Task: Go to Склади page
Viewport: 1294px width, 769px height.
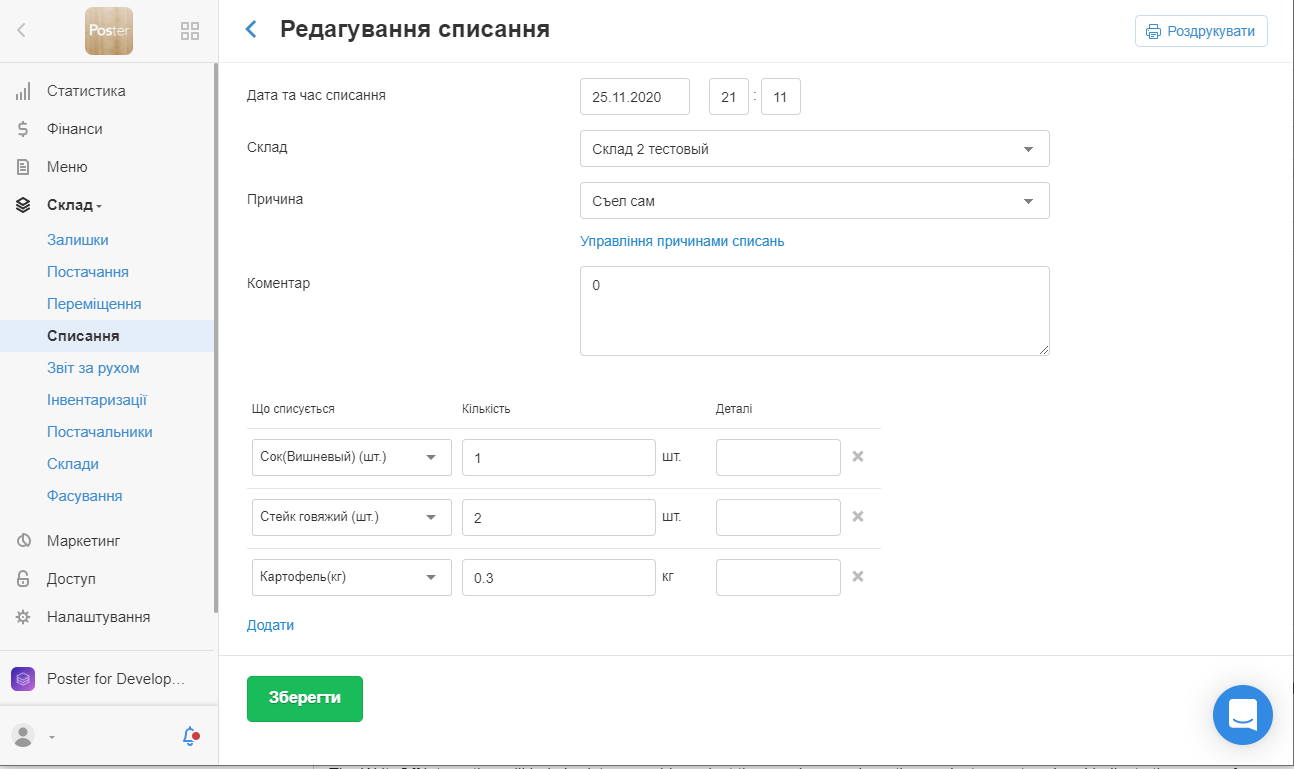Action: (73, 464)
